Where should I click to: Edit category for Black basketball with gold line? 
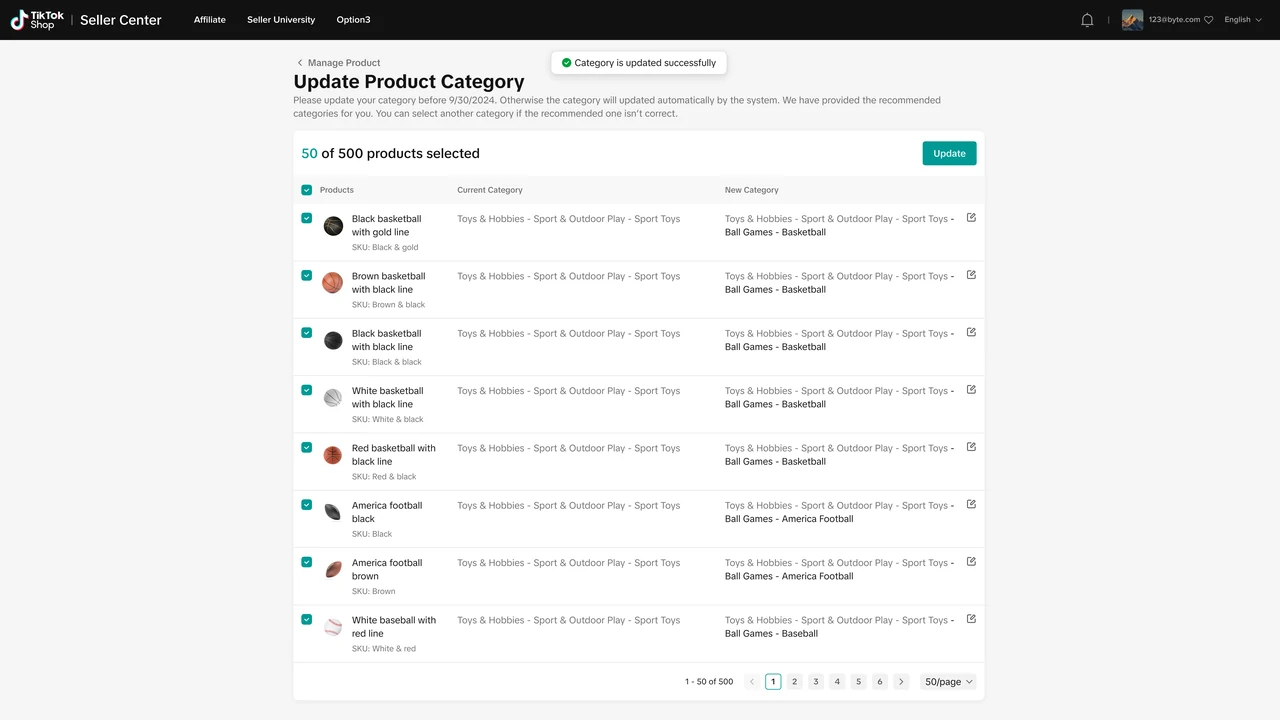[971, 218]
